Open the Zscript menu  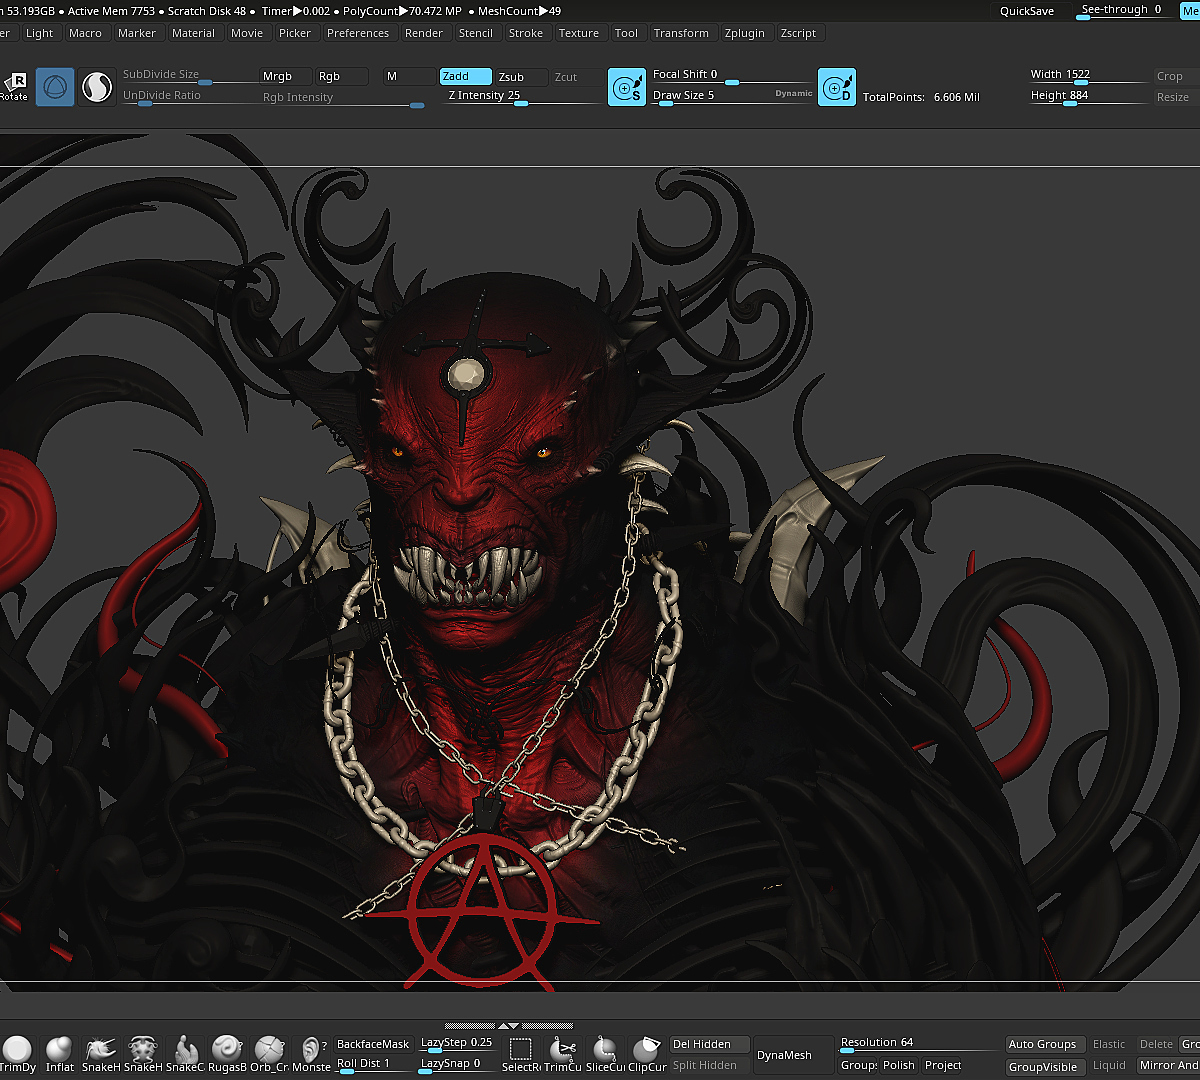[x=798, y=33]
